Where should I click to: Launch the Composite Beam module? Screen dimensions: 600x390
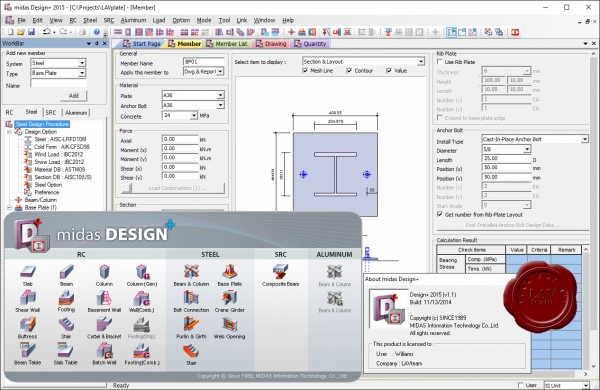click(x=280, y=272)
